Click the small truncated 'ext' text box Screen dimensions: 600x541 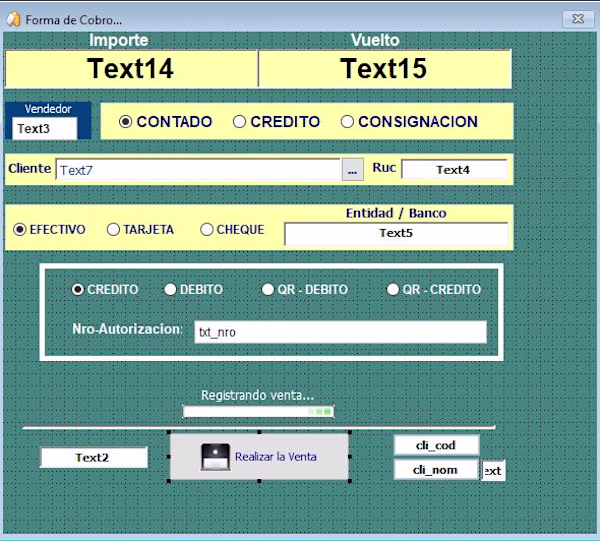[x=493, y=471]
